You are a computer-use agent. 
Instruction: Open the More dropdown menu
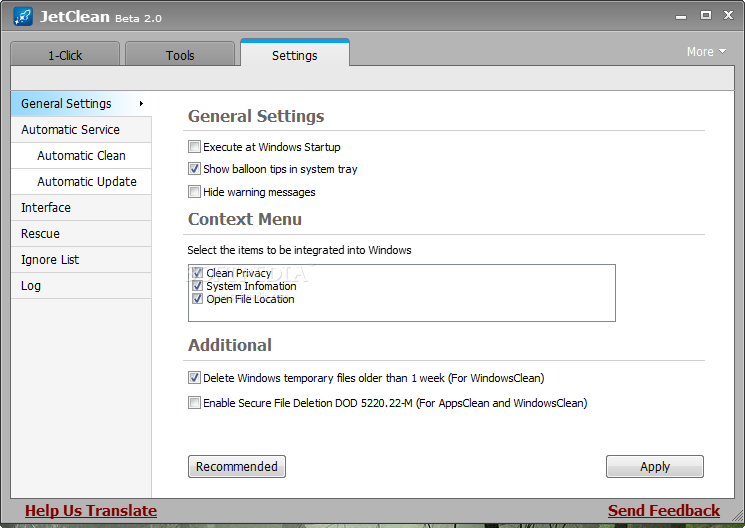point(706,51)
